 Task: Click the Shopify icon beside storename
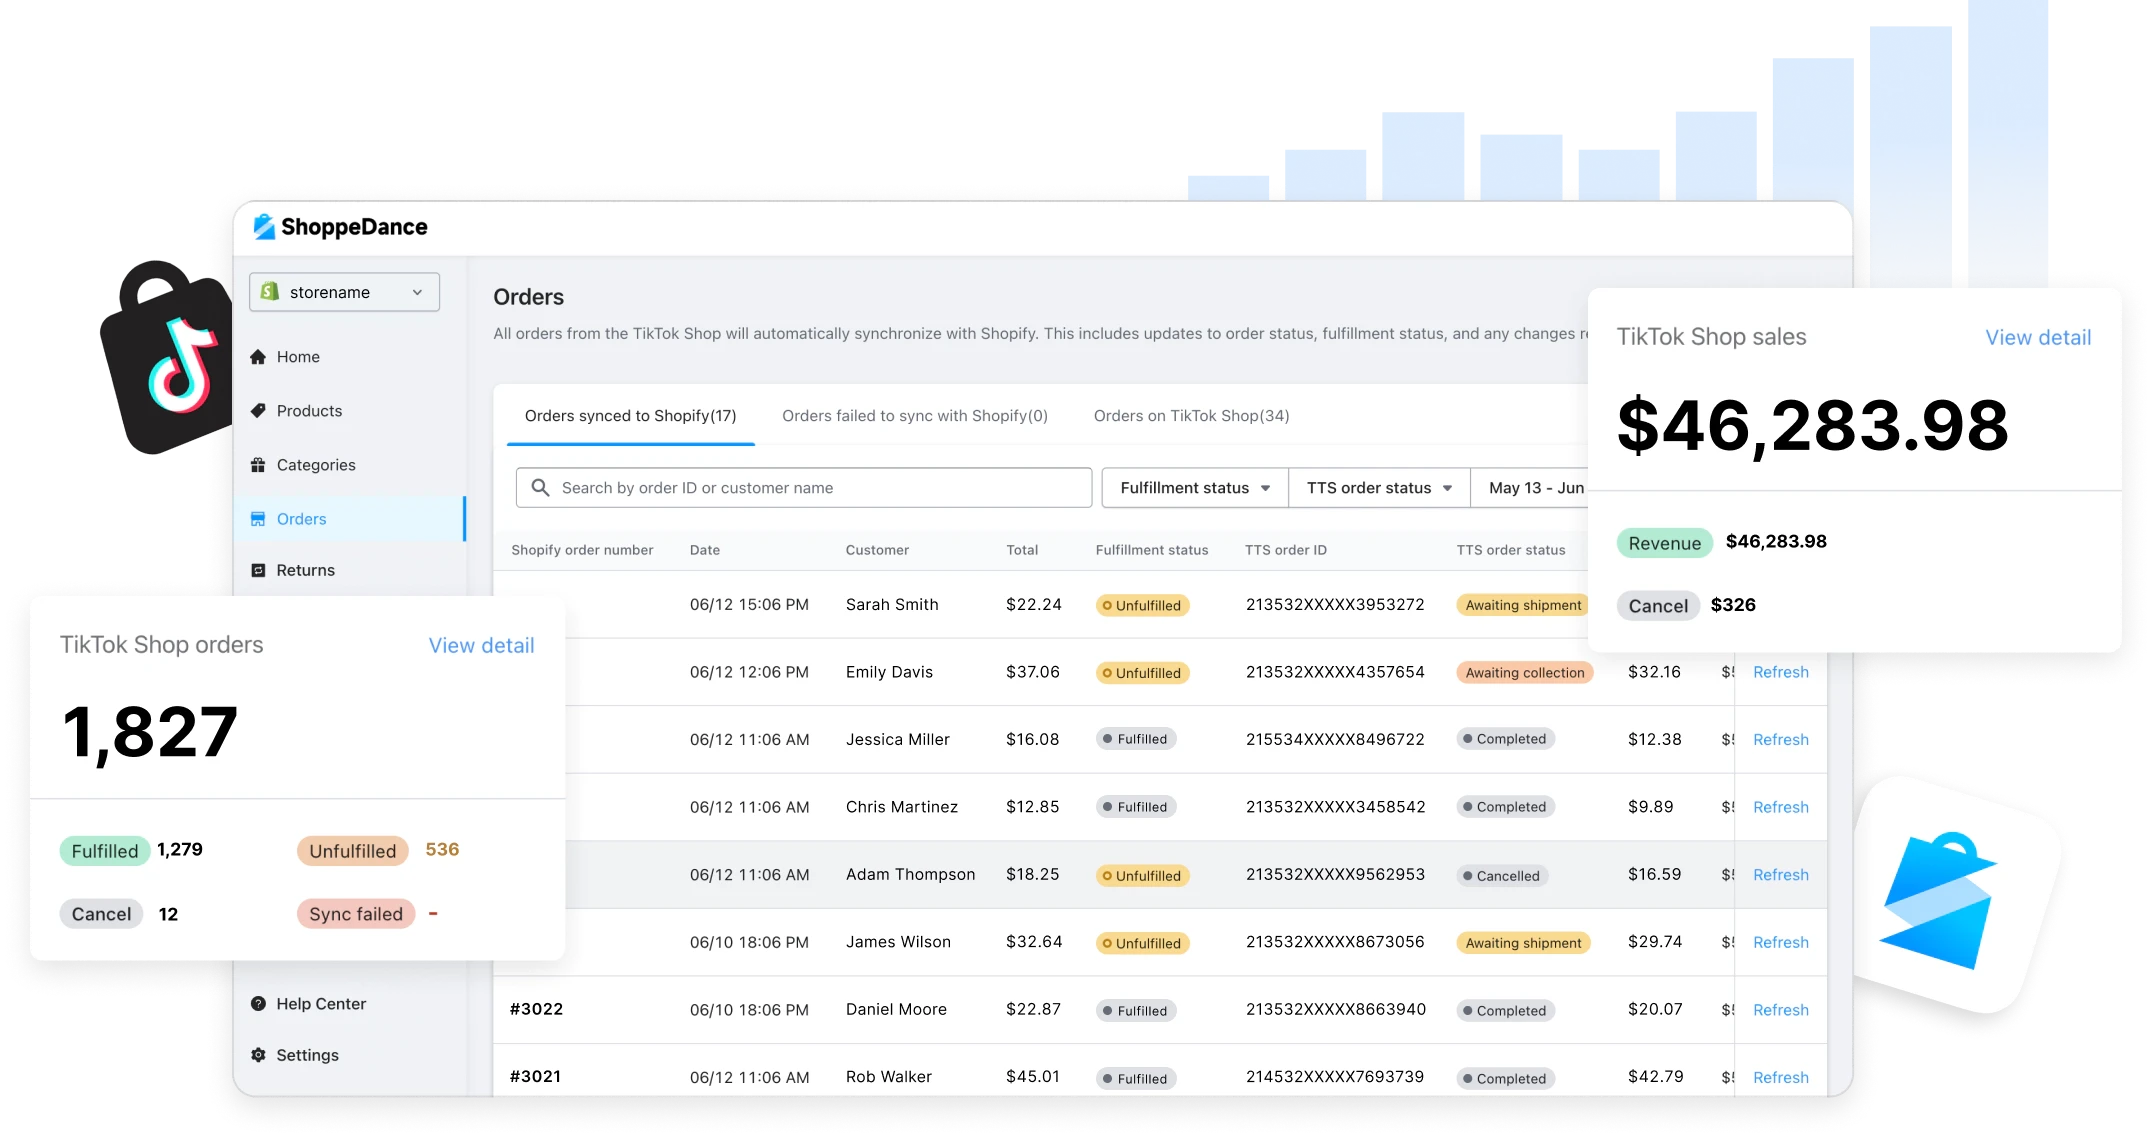pos(271,292)
